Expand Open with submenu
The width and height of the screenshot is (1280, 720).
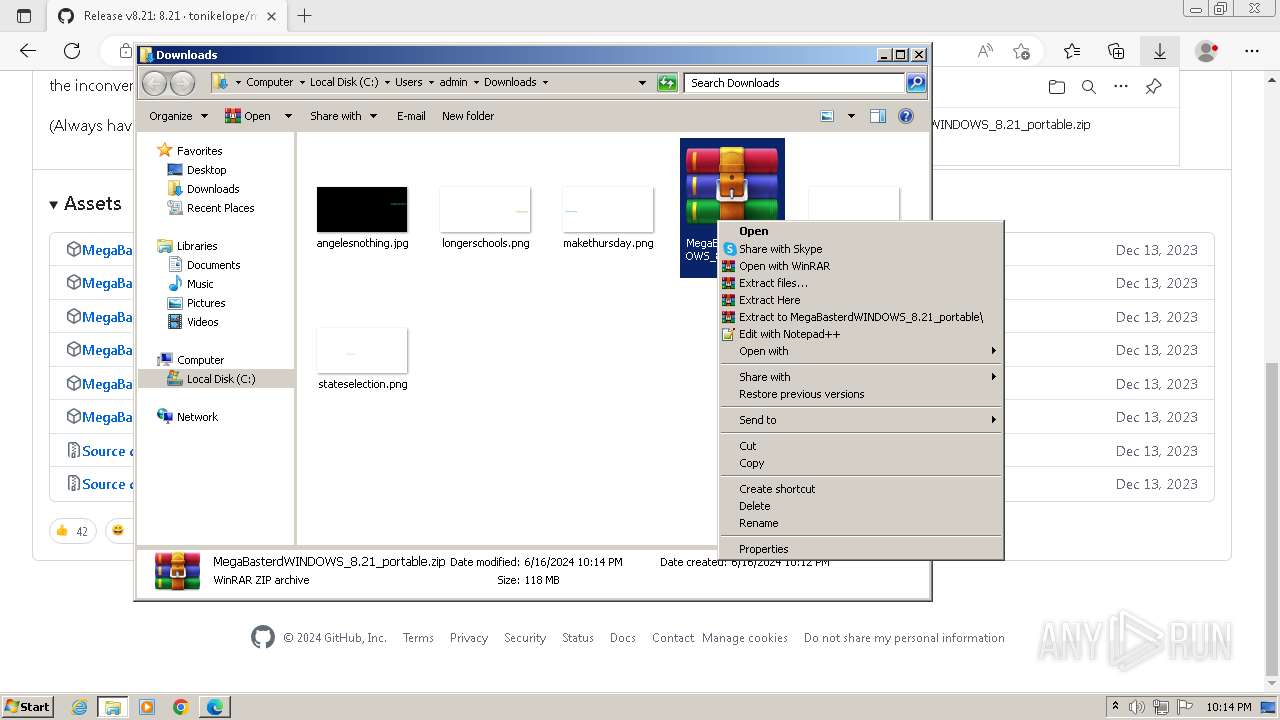(861, 351)
